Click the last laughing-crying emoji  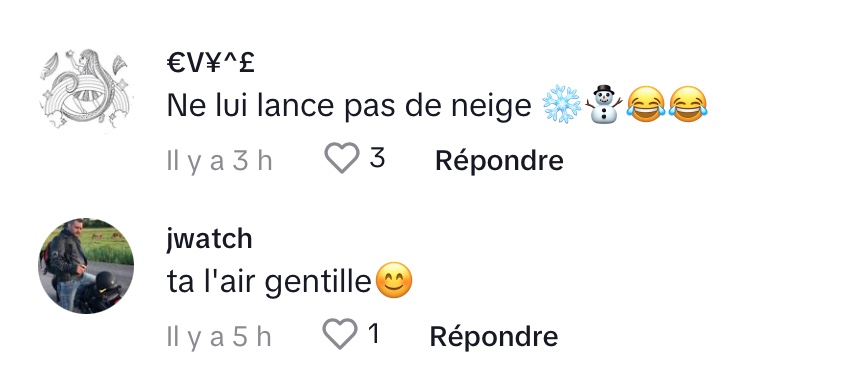click(x=688, y=104)
